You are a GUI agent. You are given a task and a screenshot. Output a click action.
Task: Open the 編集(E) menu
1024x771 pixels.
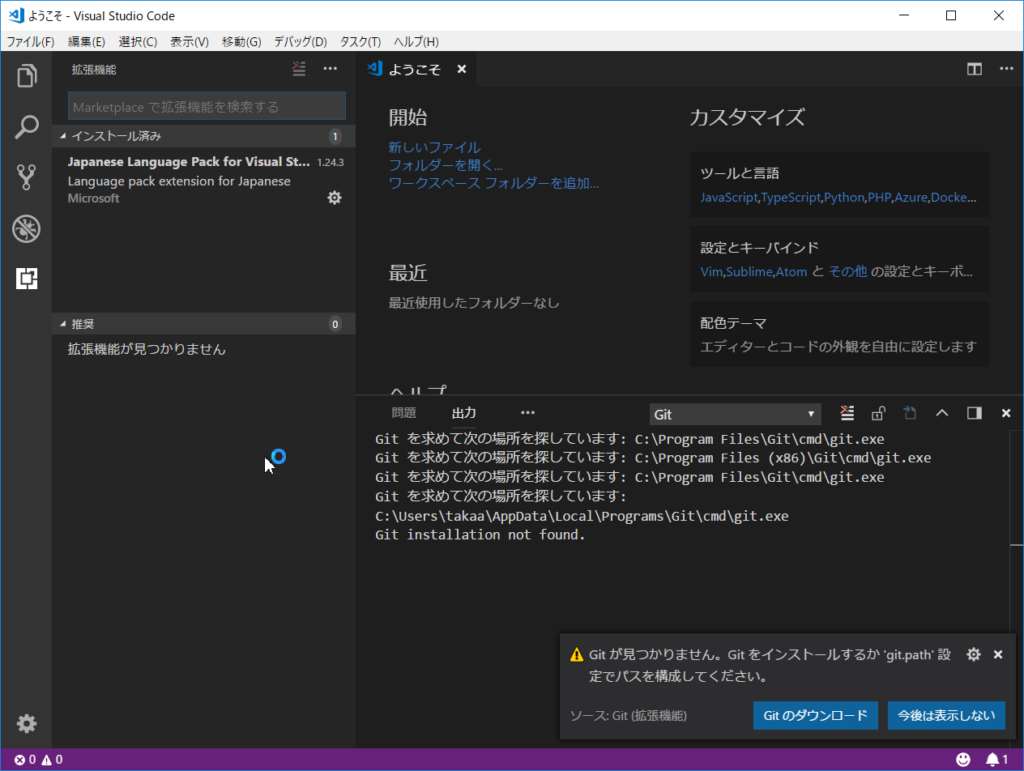click(x=86, y=42)
